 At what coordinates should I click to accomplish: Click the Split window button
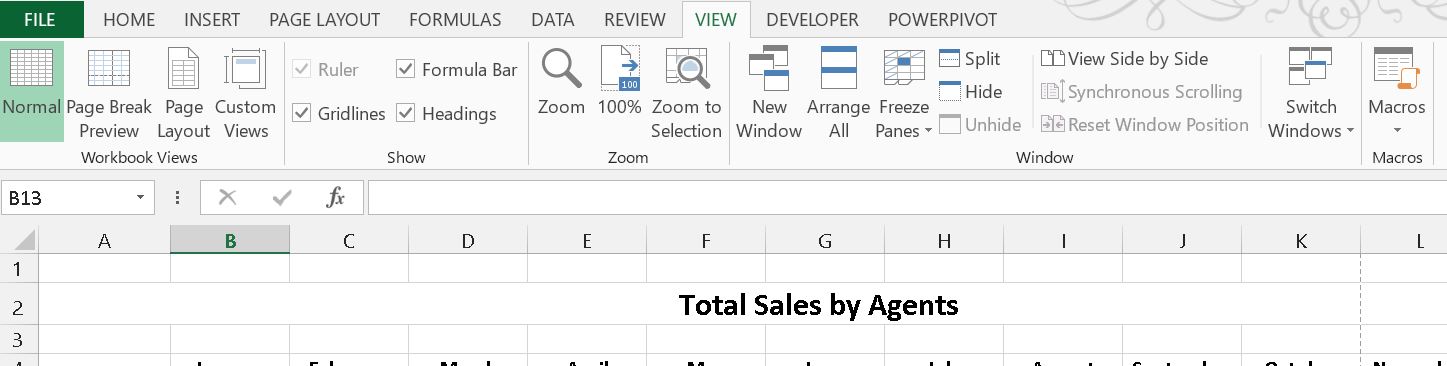pyautogui.click(x=970, y=59)
